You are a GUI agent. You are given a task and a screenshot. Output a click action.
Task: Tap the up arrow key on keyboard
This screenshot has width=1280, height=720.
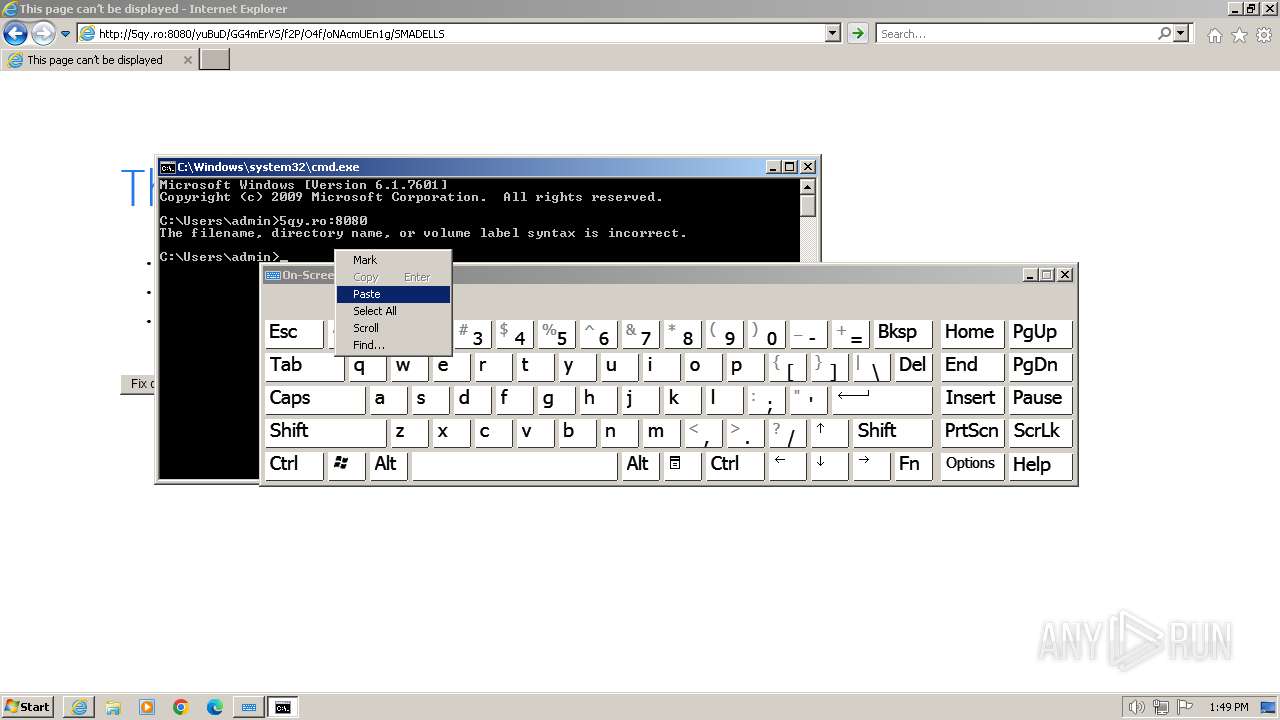tap(829, 432)
